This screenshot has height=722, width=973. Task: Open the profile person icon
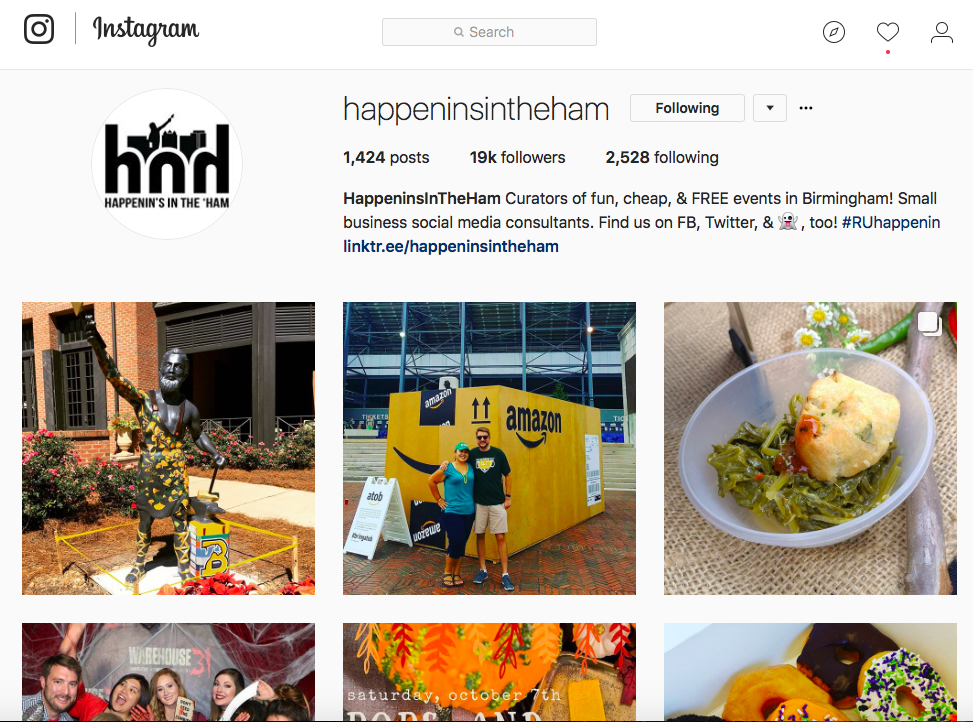coord(941,32)
